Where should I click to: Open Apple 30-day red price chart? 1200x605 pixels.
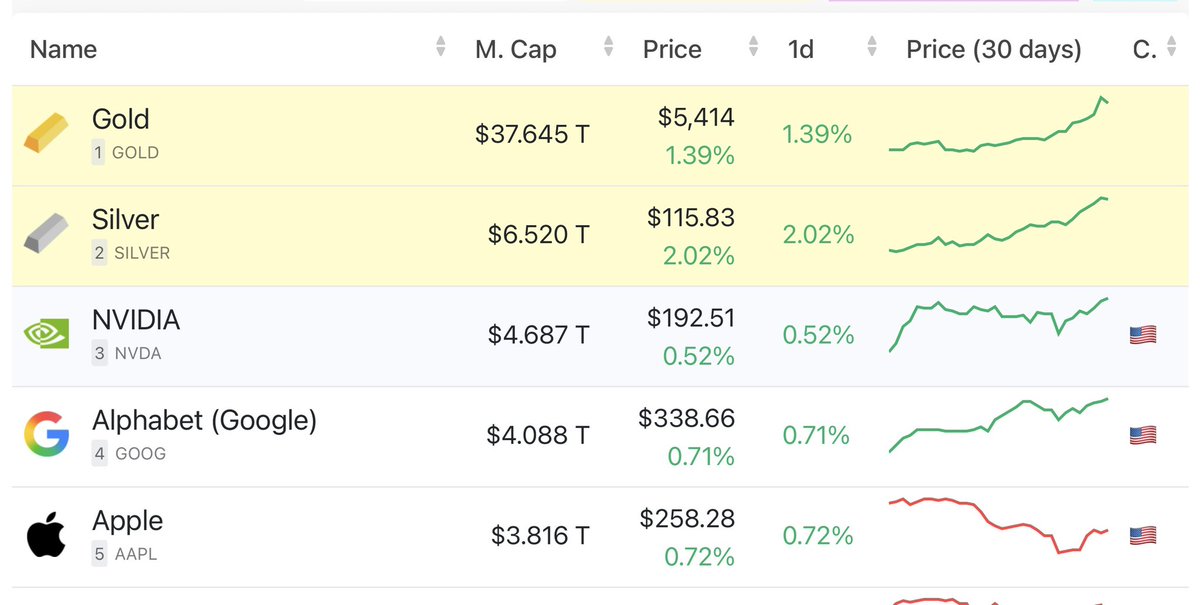point(998,525)
